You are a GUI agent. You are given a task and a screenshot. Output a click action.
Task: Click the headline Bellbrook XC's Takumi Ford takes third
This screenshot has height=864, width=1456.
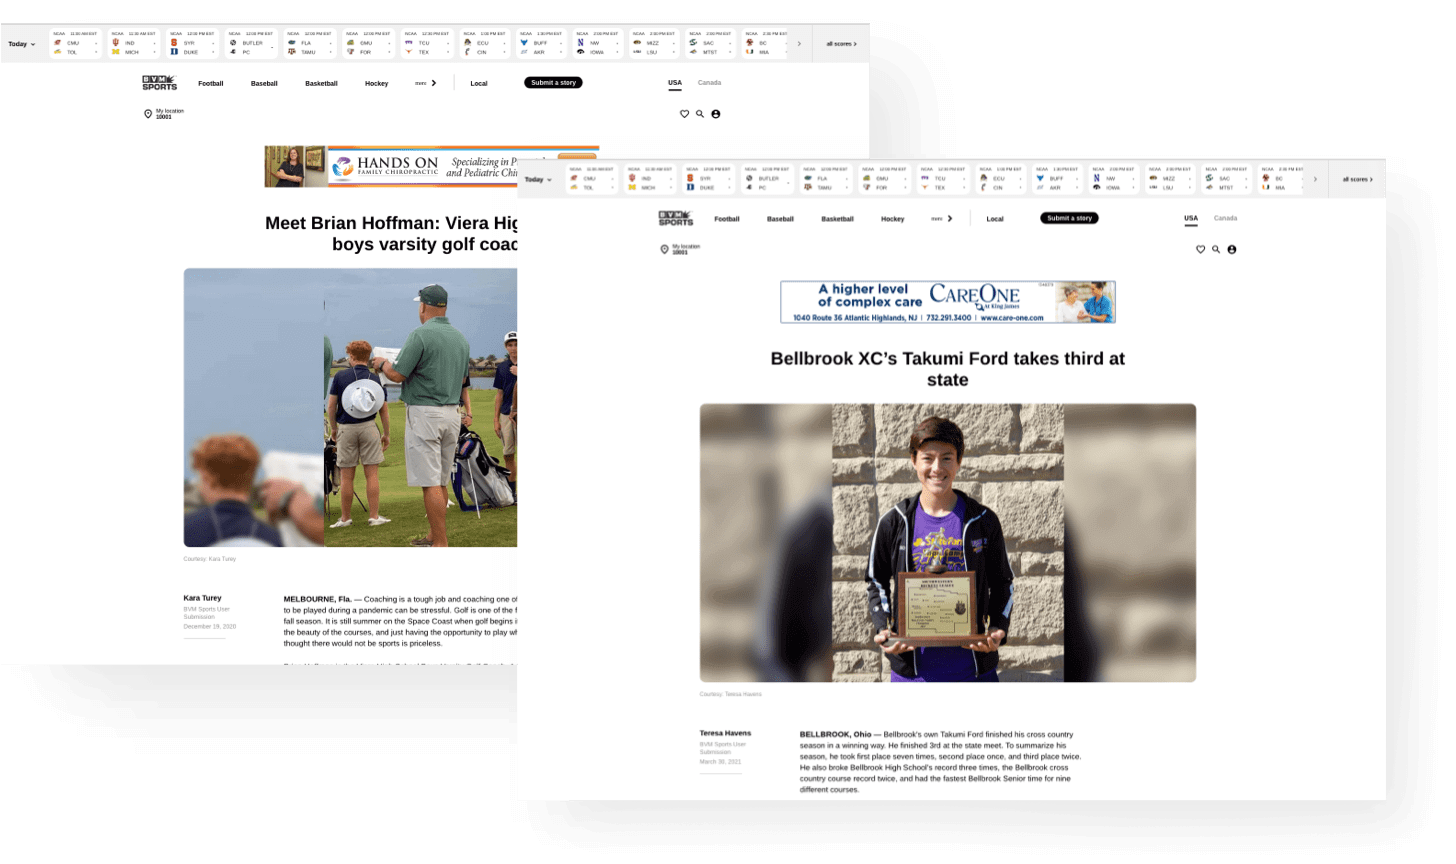pos(948,369)
